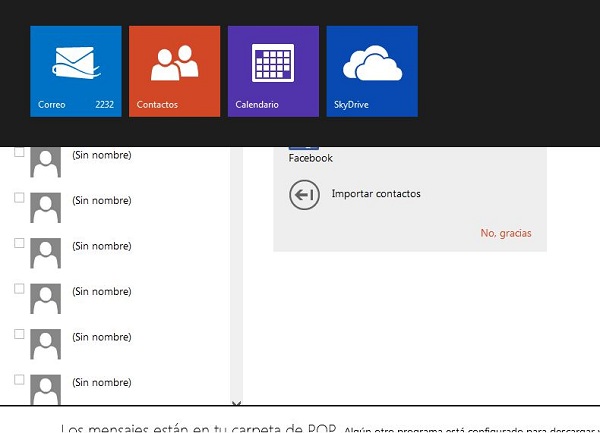Select the checkbox of the last listed contact
The image size is (600, 433).
pos(19,379)
